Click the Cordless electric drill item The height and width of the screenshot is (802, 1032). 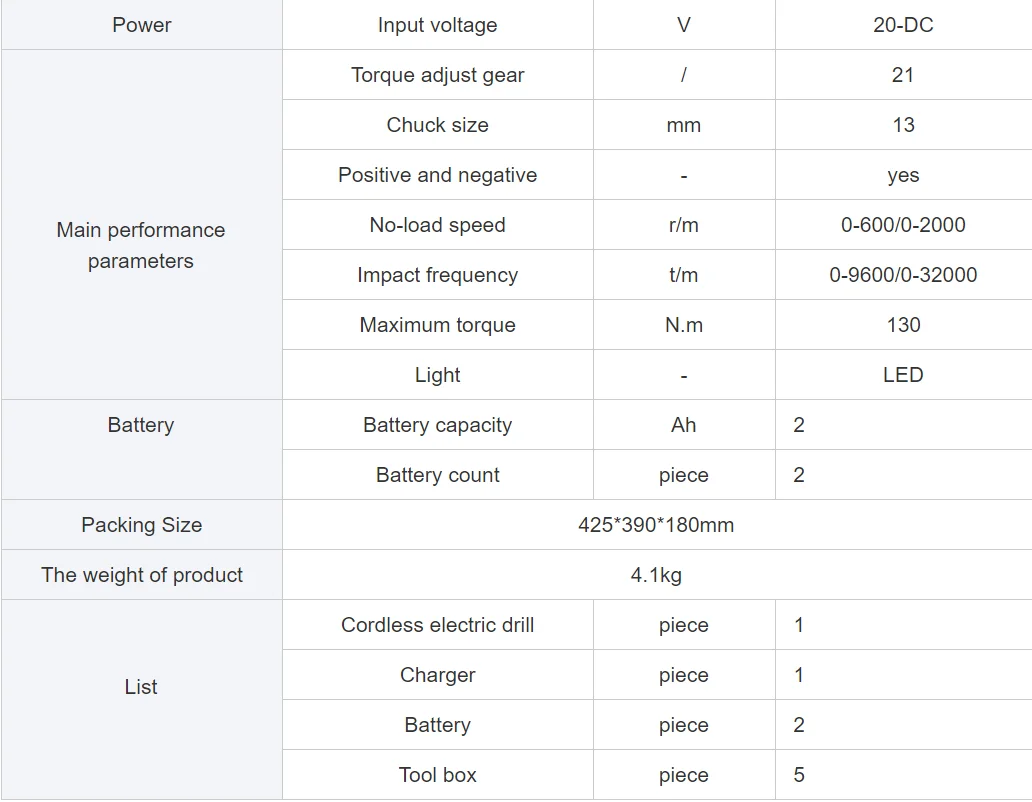[x=437, y=625]
